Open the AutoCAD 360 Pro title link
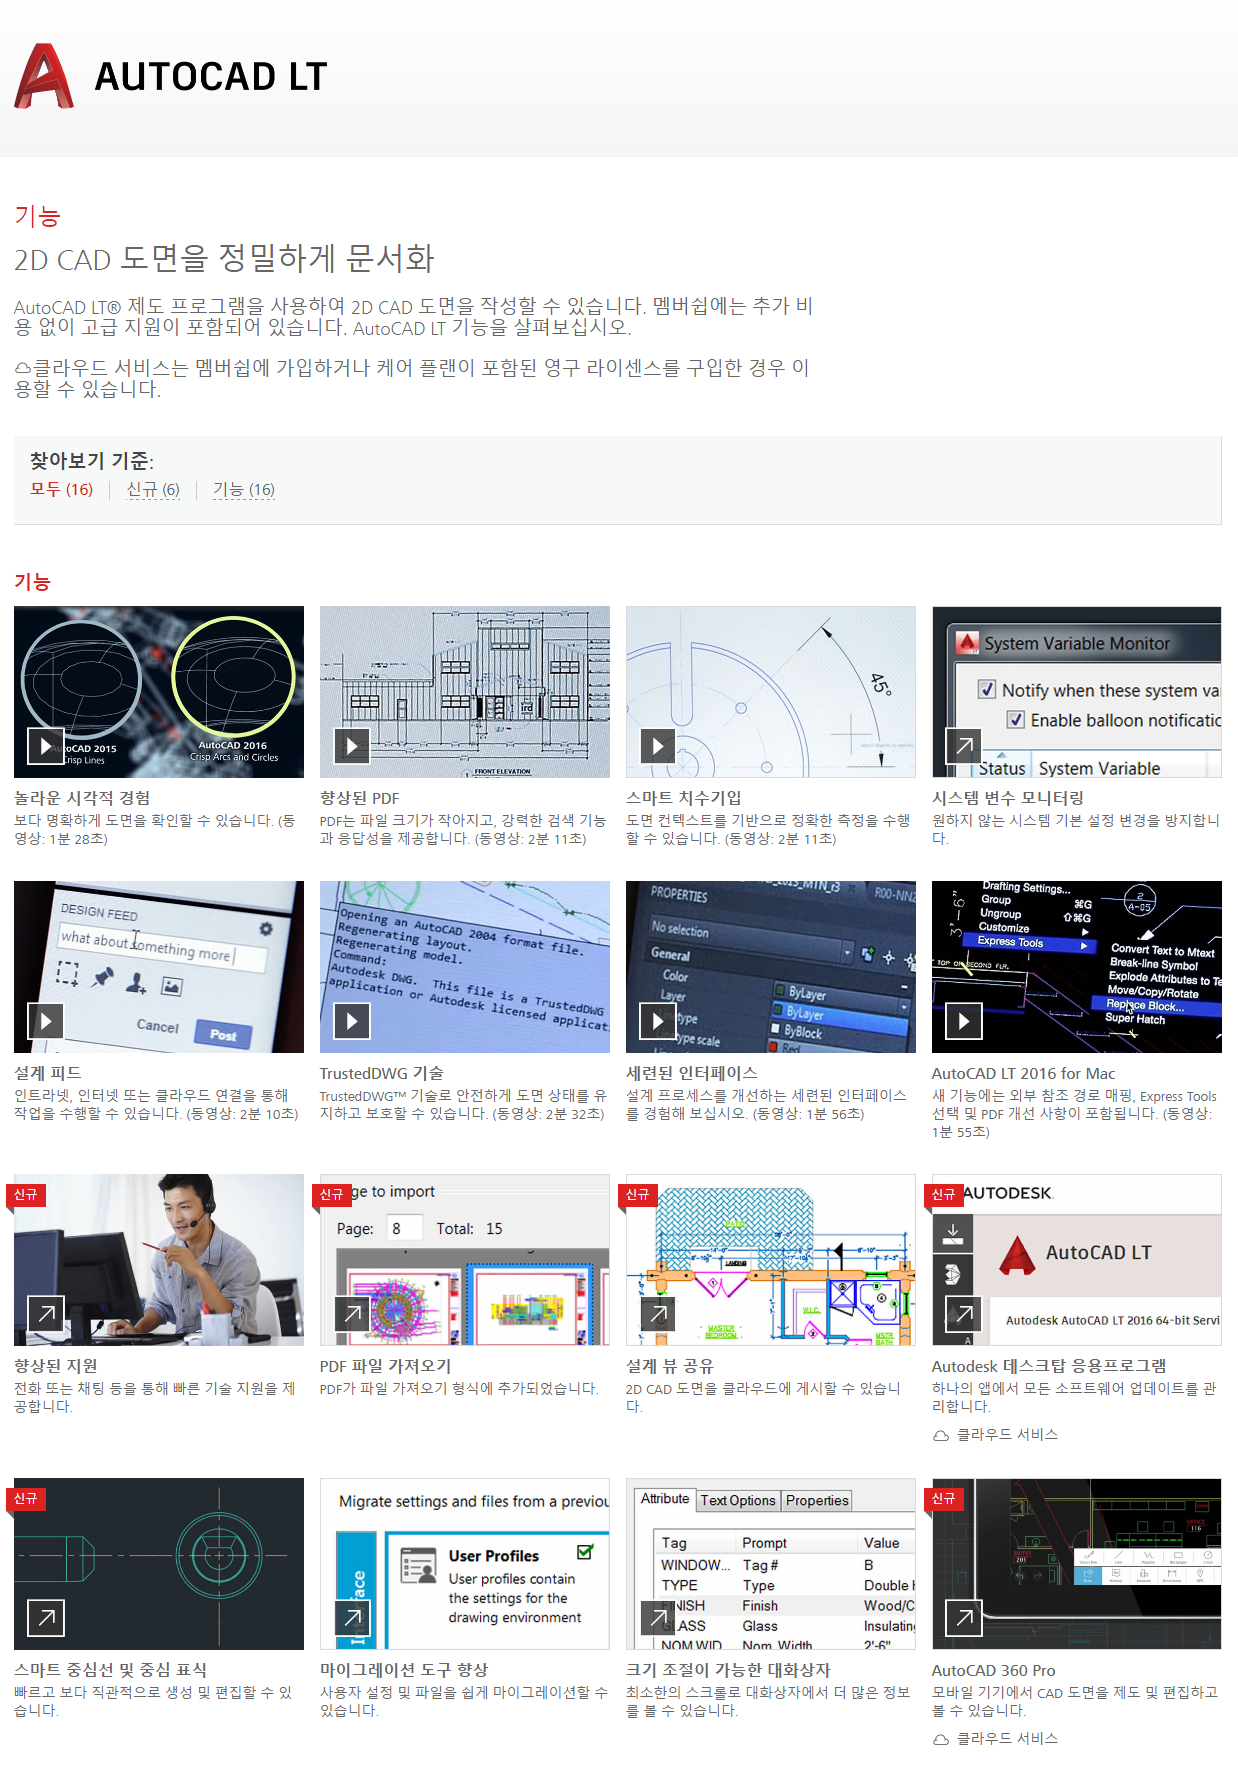Viewport: 1238px width, 1779px height. click(x=993, y=1670)
